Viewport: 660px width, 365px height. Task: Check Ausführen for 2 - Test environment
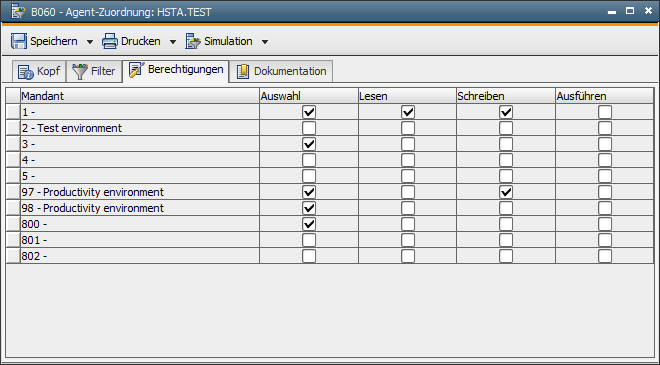pyautogui.click(x=605, y=128)
